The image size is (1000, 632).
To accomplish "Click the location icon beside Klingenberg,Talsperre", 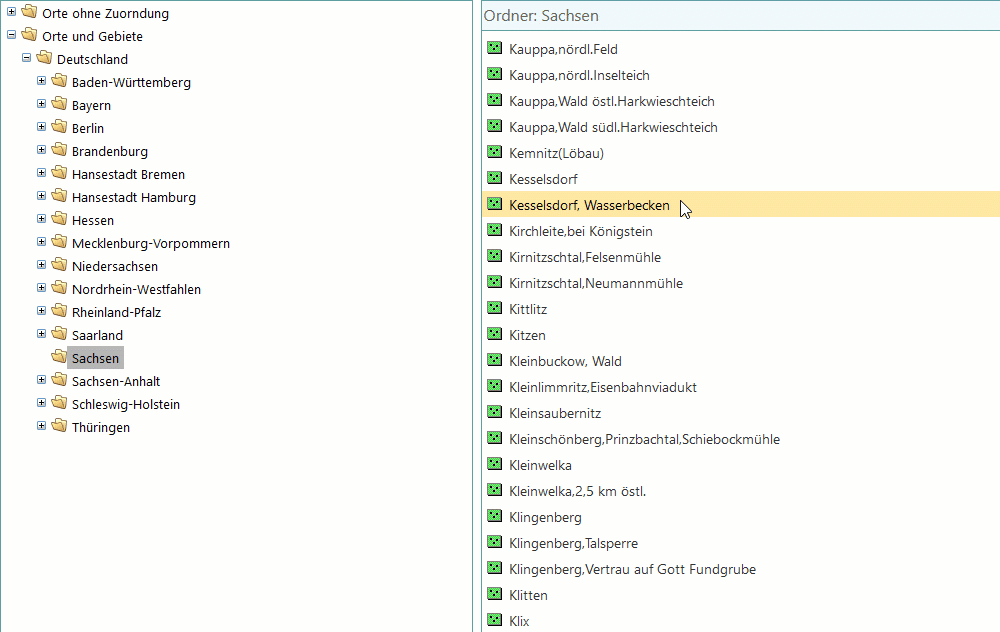I will click(493, 542).
